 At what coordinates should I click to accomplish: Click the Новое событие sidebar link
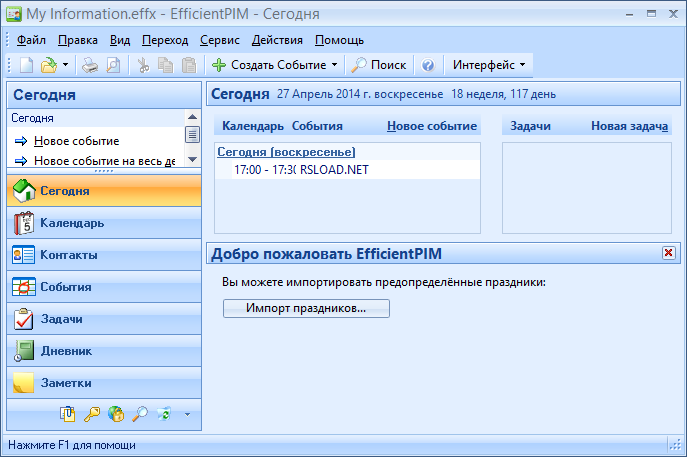coord(76,141)
